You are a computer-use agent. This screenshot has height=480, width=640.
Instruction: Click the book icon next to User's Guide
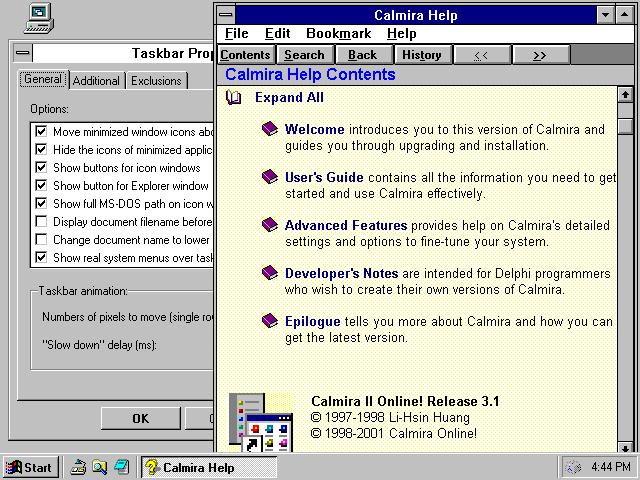coord(270,177)
